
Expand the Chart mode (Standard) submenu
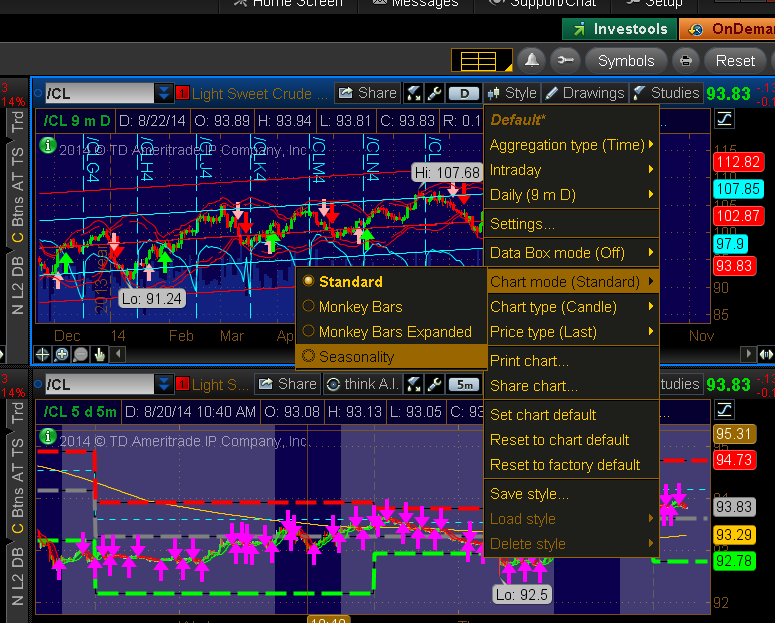[x=571, y=282]
